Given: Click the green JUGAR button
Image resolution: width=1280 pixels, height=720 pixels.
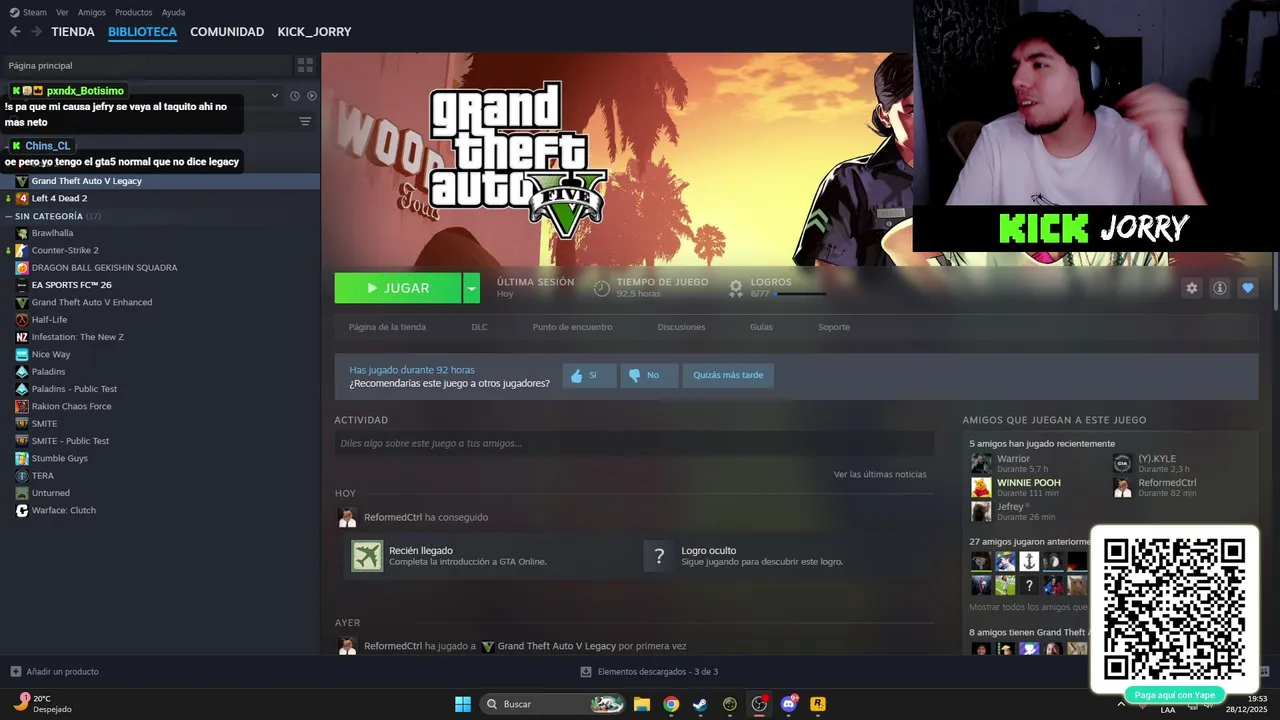Looking at the screenshot, I should coord(398,288).
